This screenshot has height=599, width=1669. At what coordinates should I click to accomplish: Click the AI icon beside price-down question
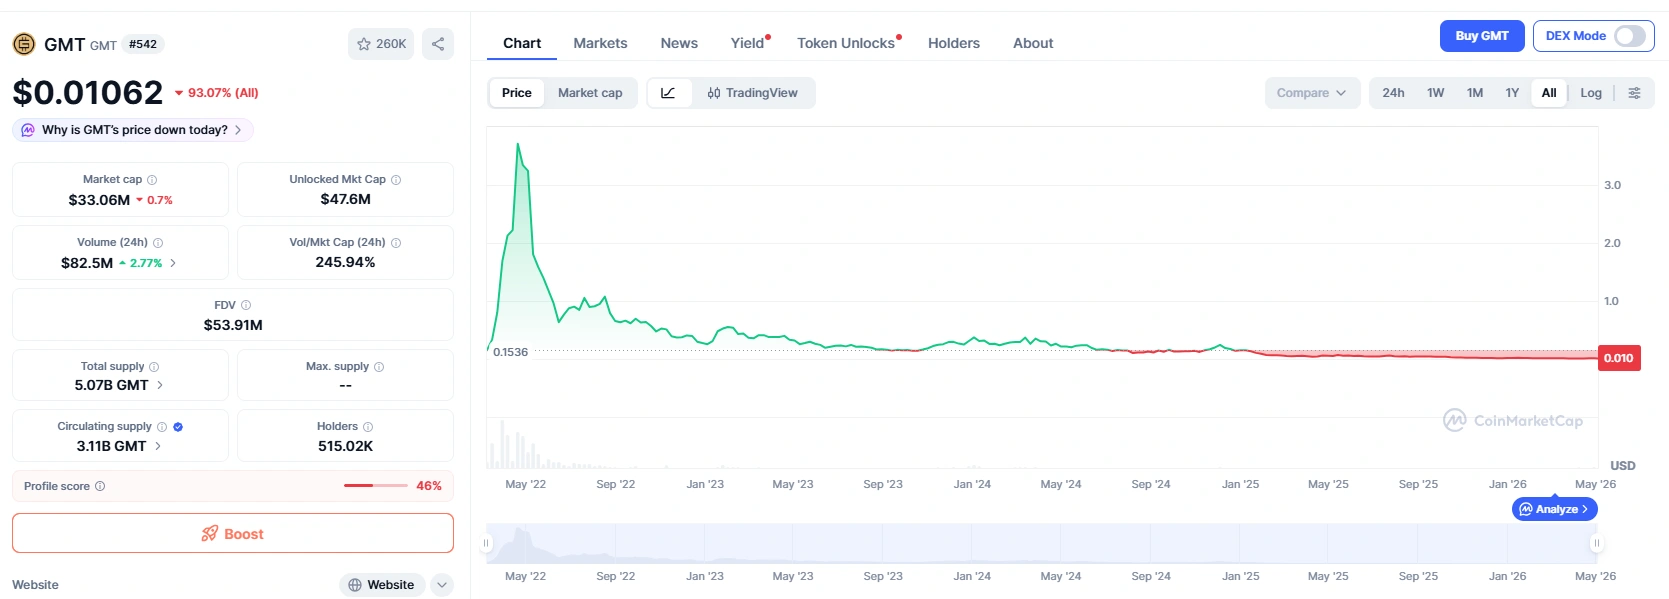(28, 130)
